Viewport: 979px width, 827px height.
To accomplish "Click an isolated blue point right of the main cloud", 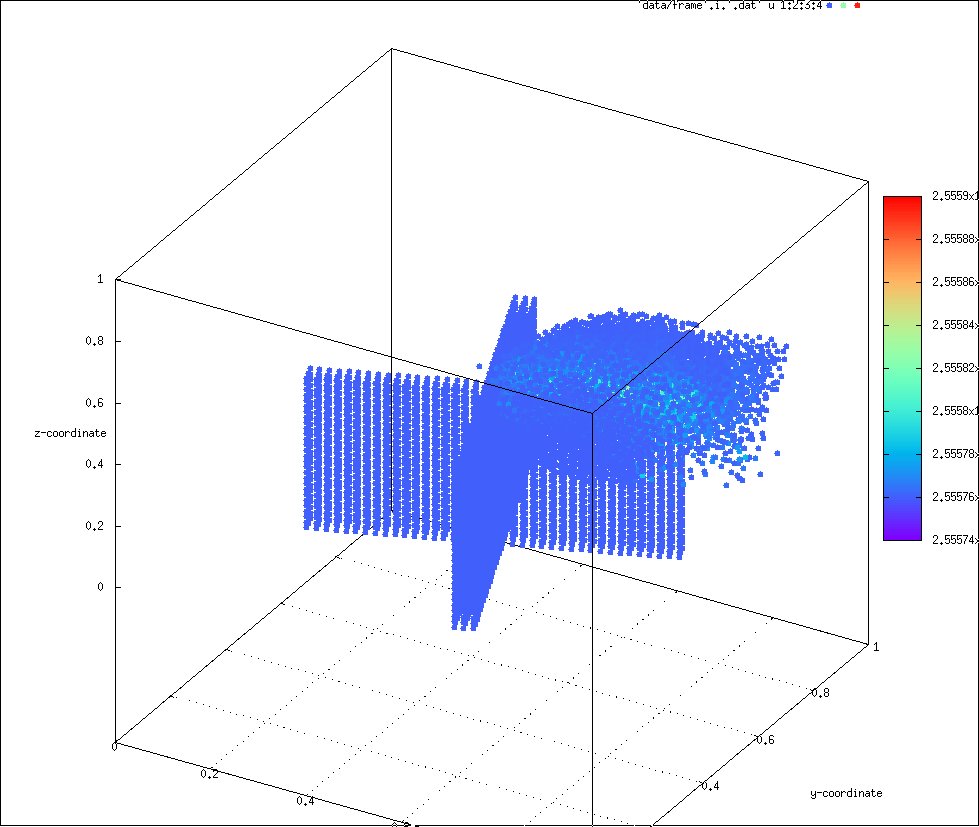I will [779, 452].
